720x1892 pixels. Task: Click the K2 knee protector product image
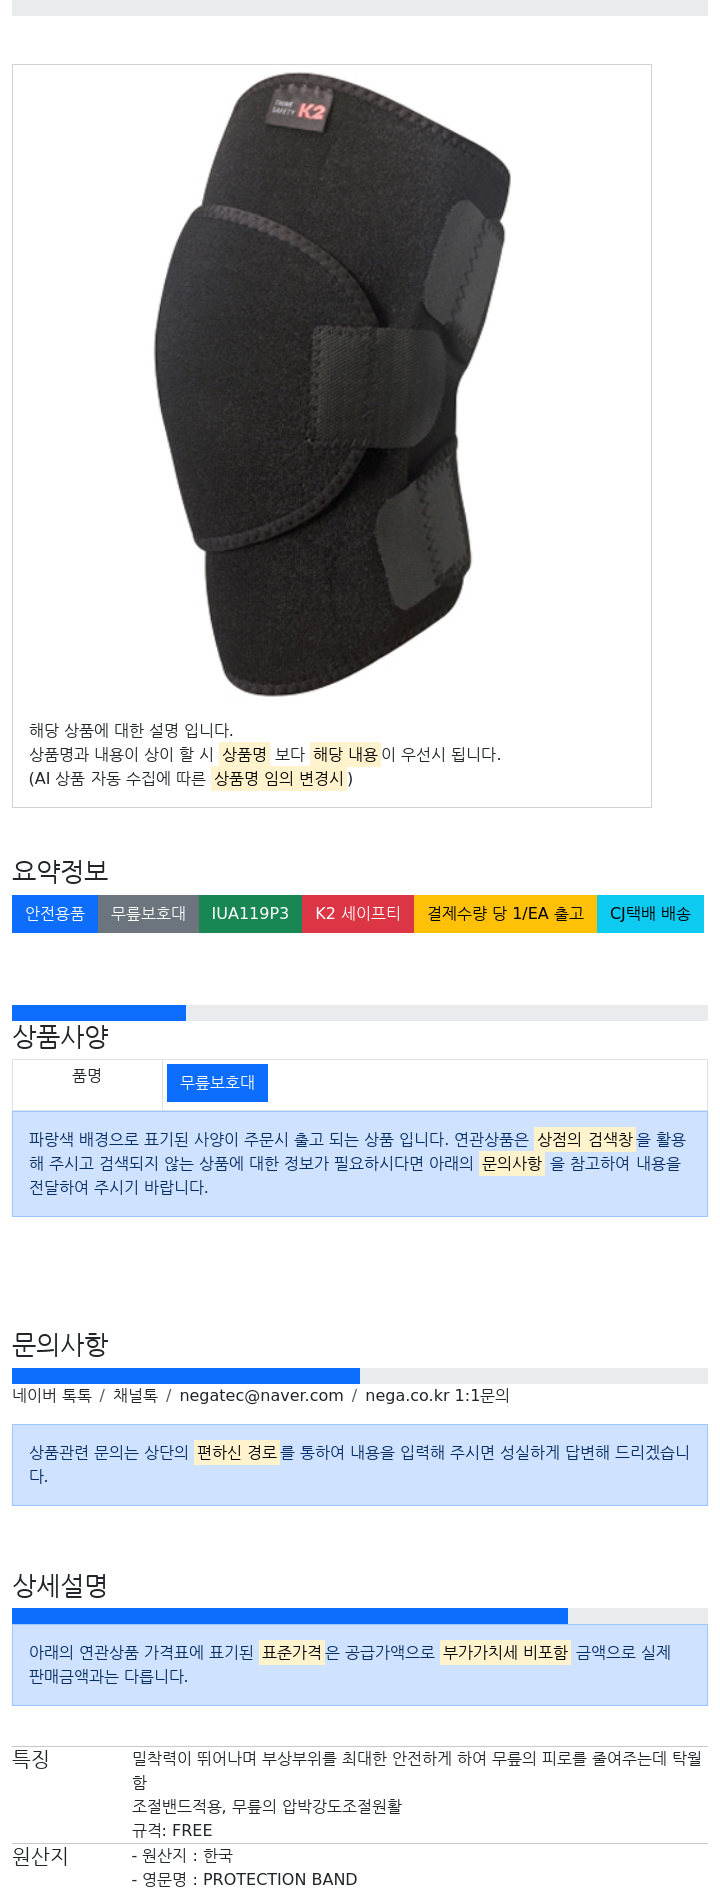(x=333, y=384)
